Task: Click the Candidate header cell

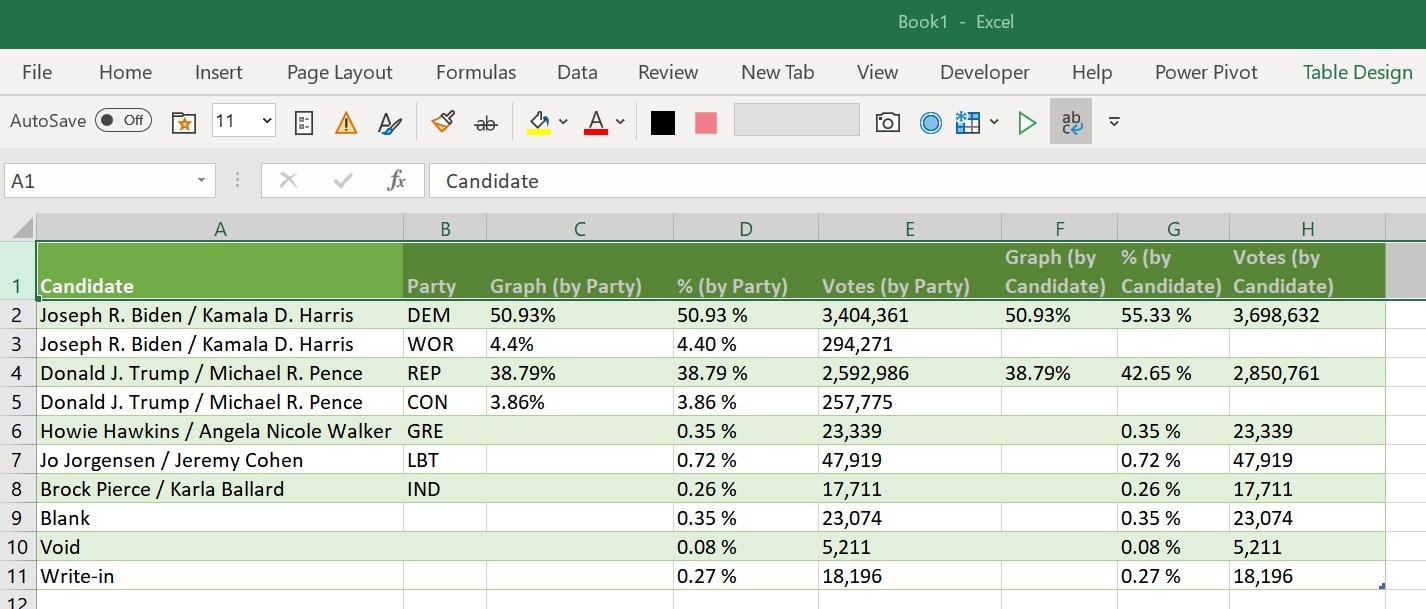Action: click(220, 270)
